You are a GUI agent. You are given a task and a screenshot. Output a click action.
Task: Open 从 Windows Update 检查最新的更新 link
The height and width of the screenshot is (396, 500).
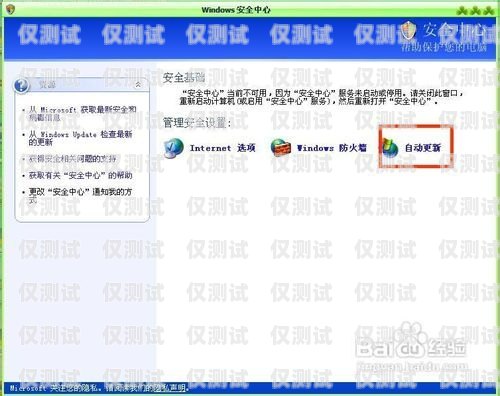coord(80,138)
